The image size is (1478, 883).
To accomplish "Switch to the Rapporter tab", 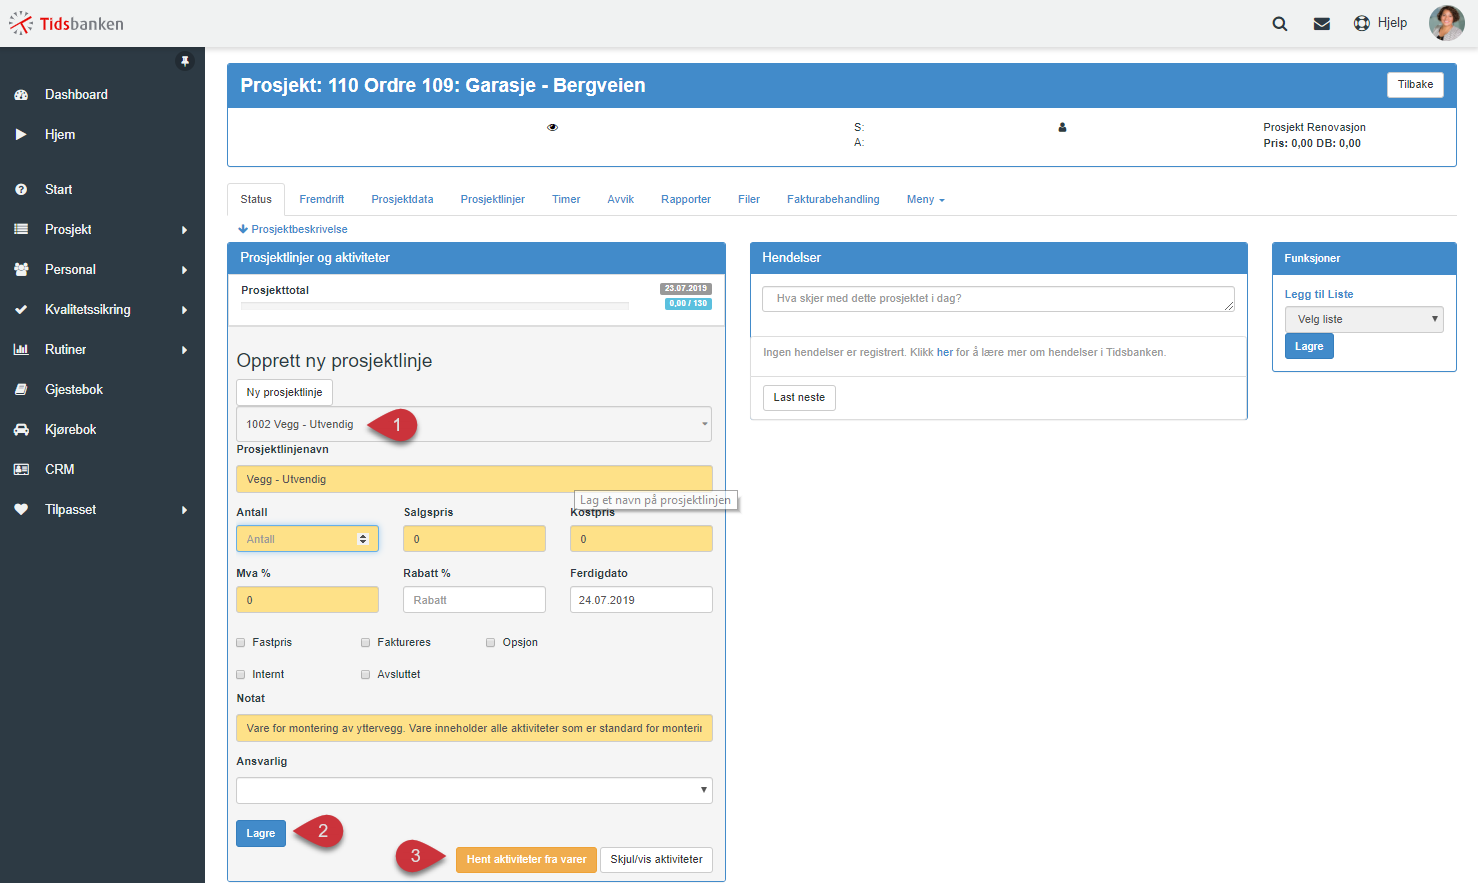I will pos(686,199).
